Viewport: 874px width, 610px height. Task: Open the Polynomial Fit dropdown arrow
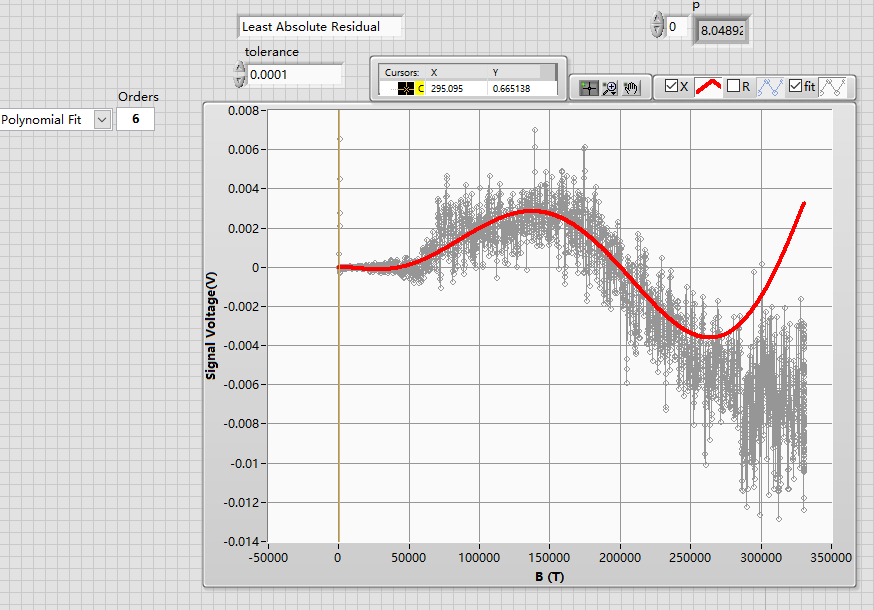click(102, 120)
